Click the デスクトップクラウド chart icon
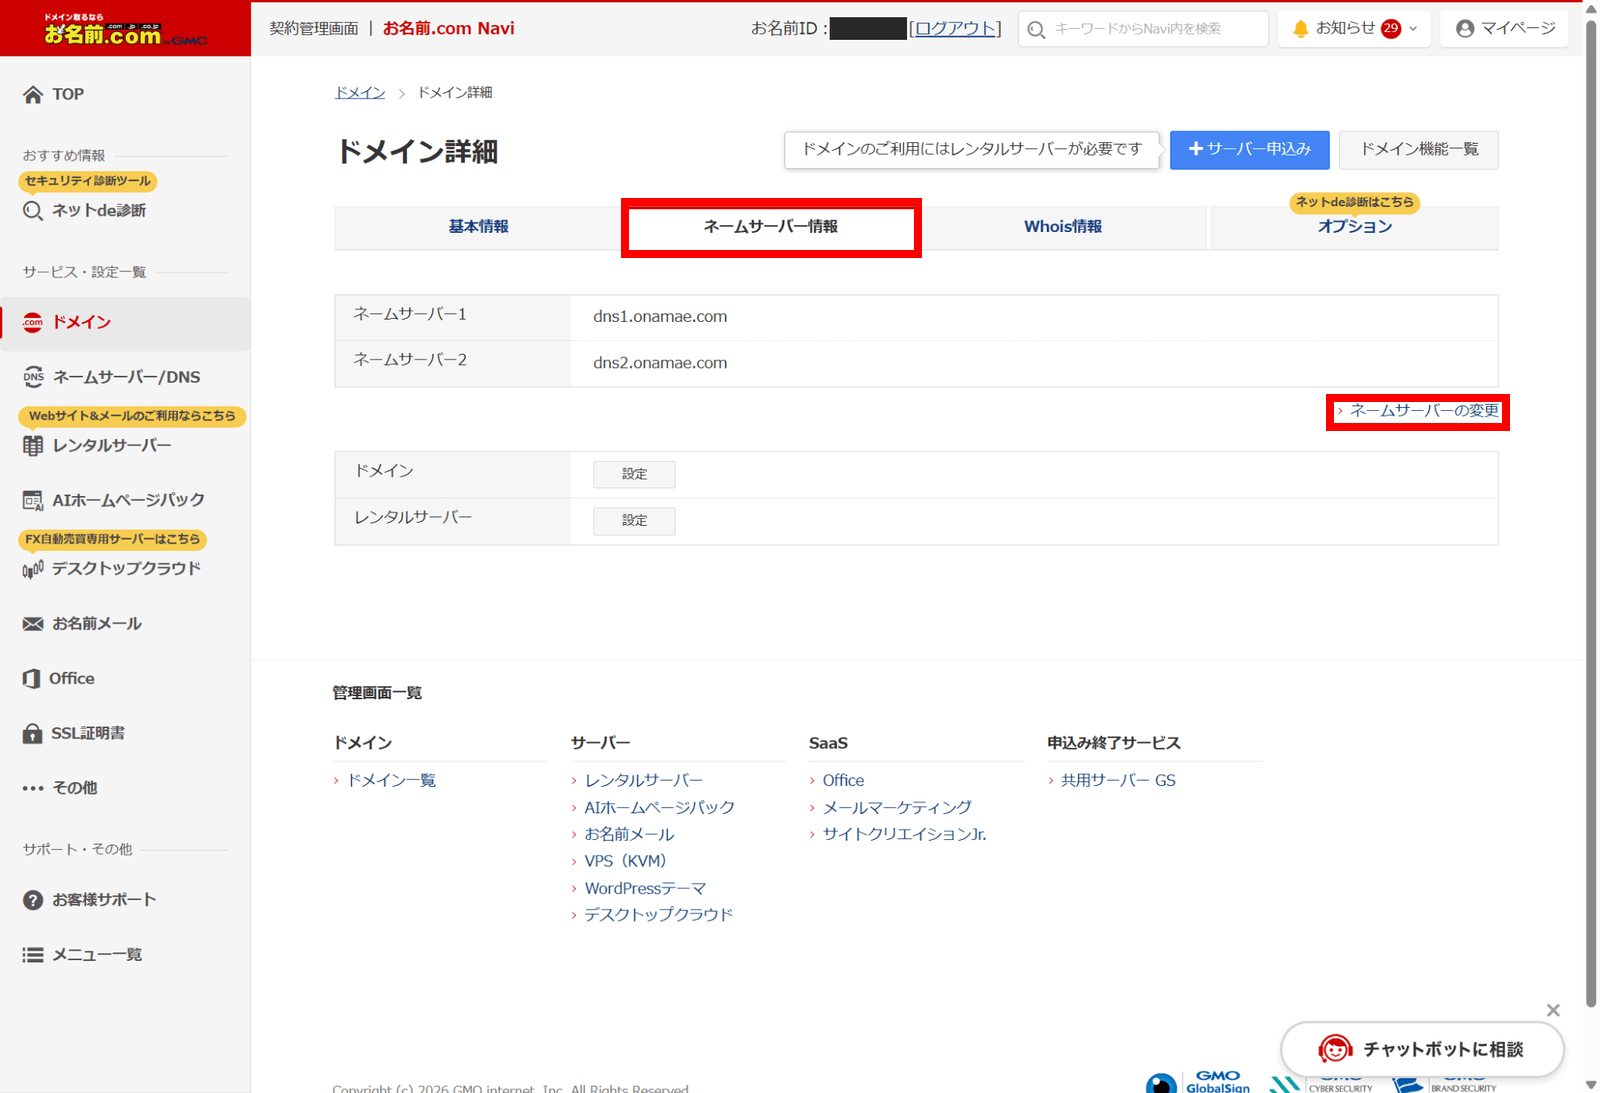The width and height of the screenshot is (1600, 1093). (x=33, y=569)
